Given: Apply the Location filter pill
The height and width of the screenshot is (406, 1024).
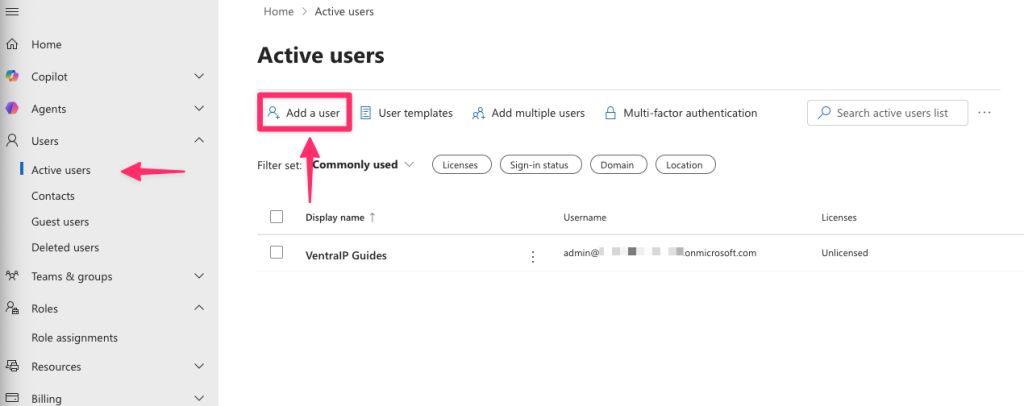Looking at the screenshot, I should [684, 165].
